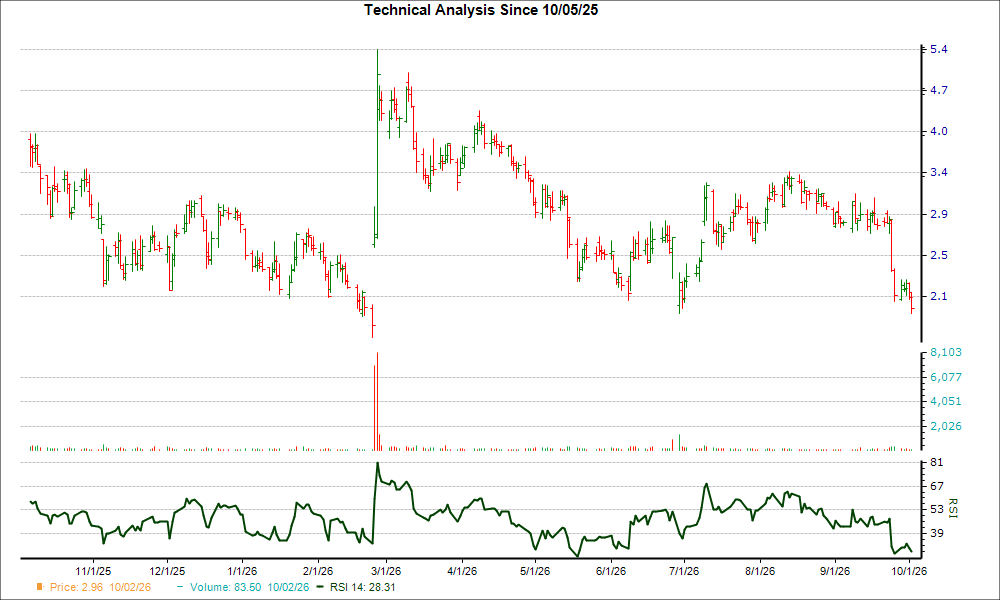Click the chart title 'Technical Analysis Since 10/05/25'
The image size is (1000, 600).
(x=481, y=10)
